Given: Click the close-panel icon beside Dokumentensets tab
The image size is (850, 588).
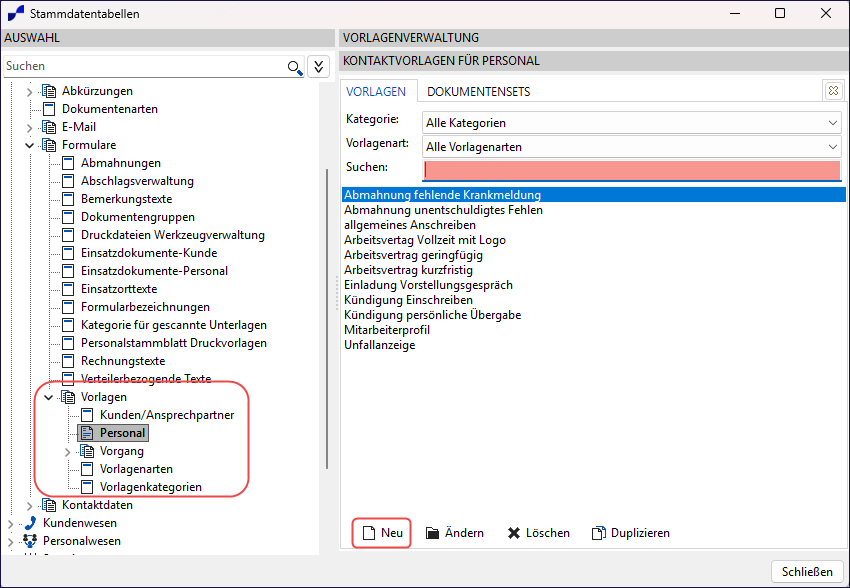Looking at the screenshot, I should [x=832, y=91].
